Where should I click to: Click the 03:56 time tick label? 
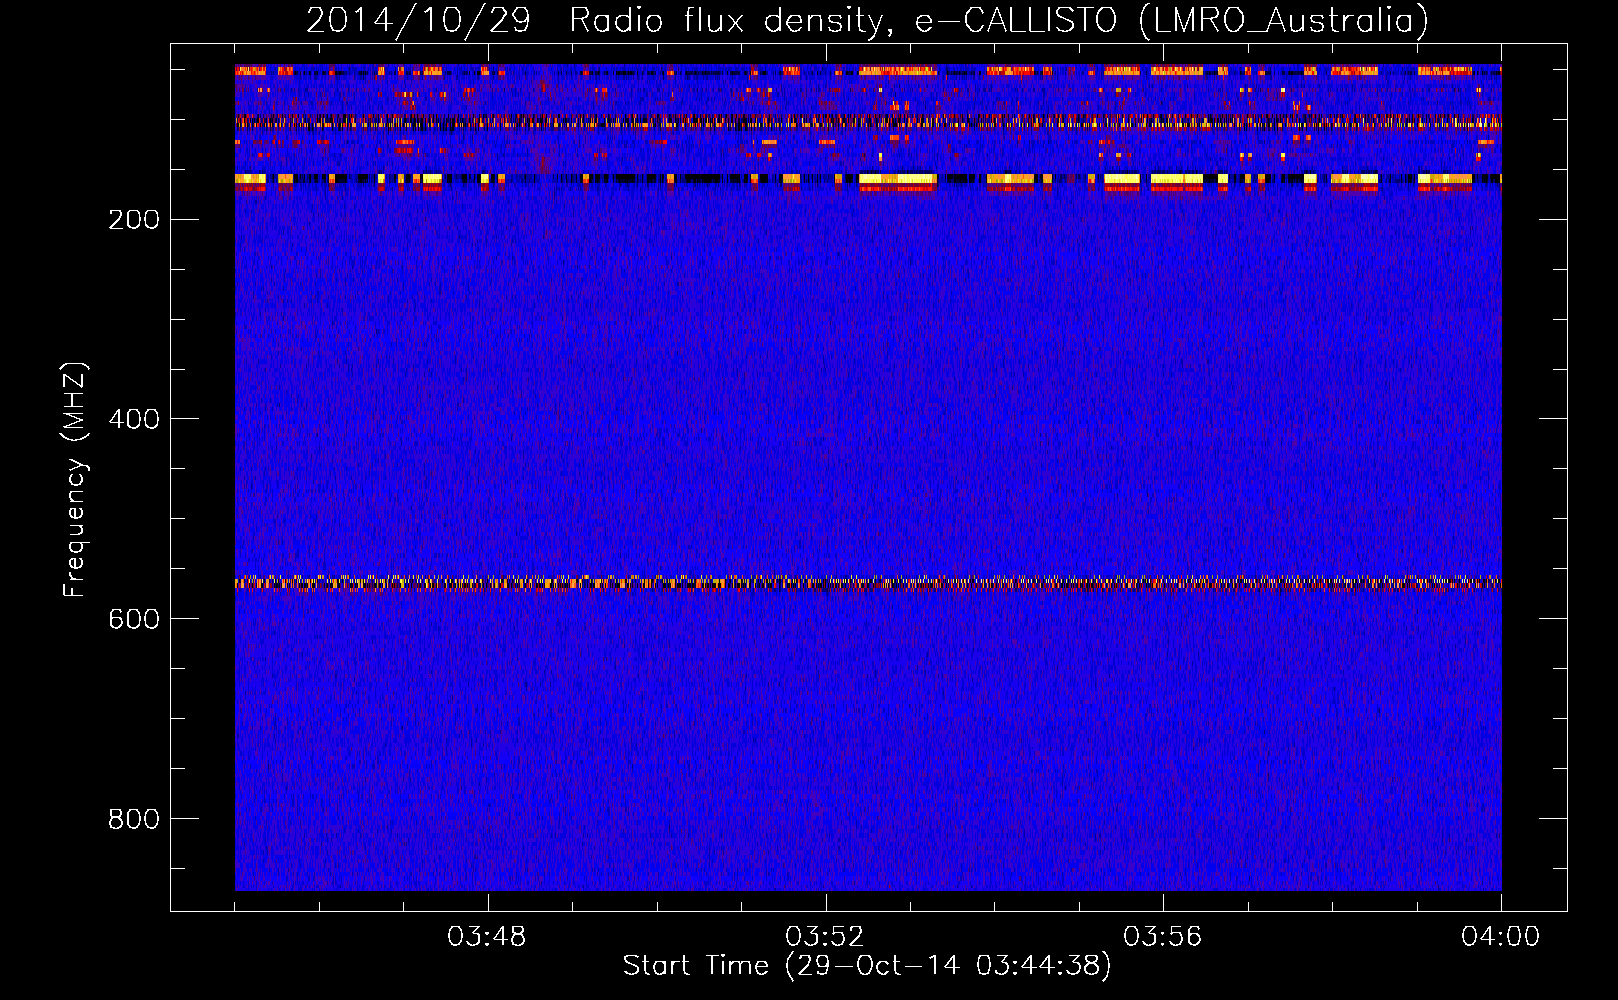pyautogui.click(x=1163, y=937)
